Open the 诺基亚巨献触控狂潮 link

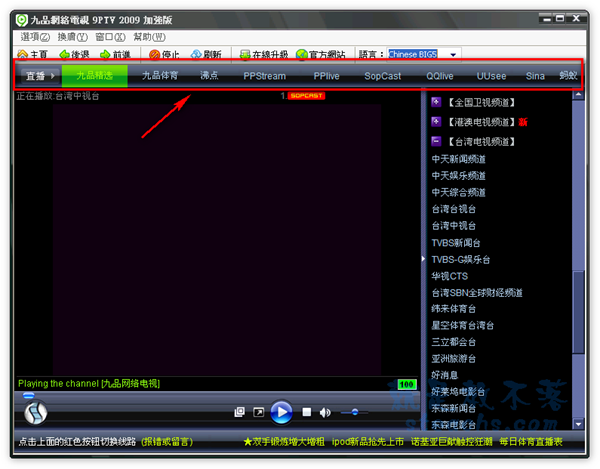pos(452,442)
